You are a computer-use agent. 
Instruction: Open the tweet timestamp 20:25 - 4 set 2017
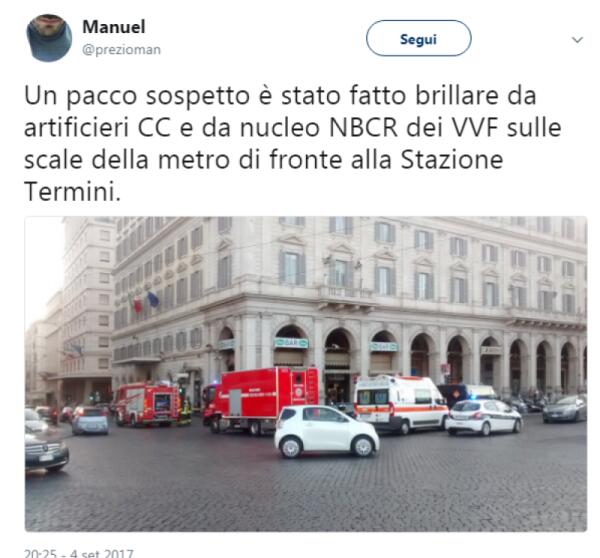(x=78, y=553)
